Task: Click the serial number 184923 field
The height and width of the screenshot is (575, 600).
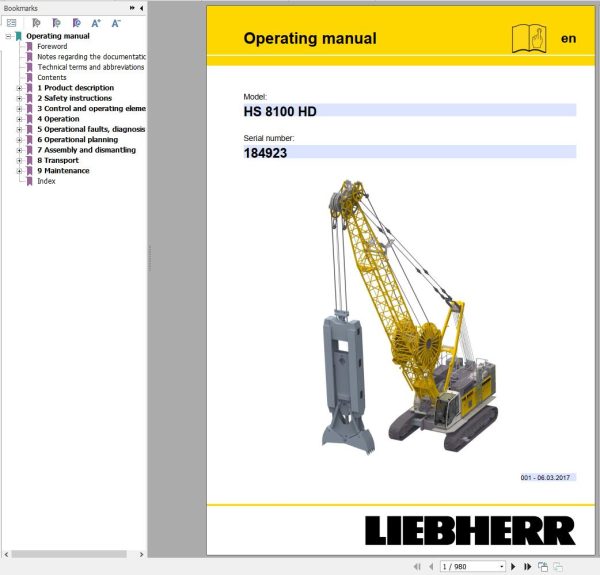Action: pyautogui.click(x=410, y=152)
